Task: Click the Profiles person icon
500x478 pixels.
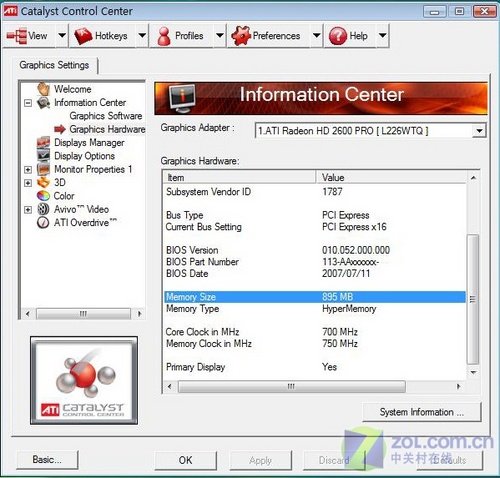Action: (164, 36)
